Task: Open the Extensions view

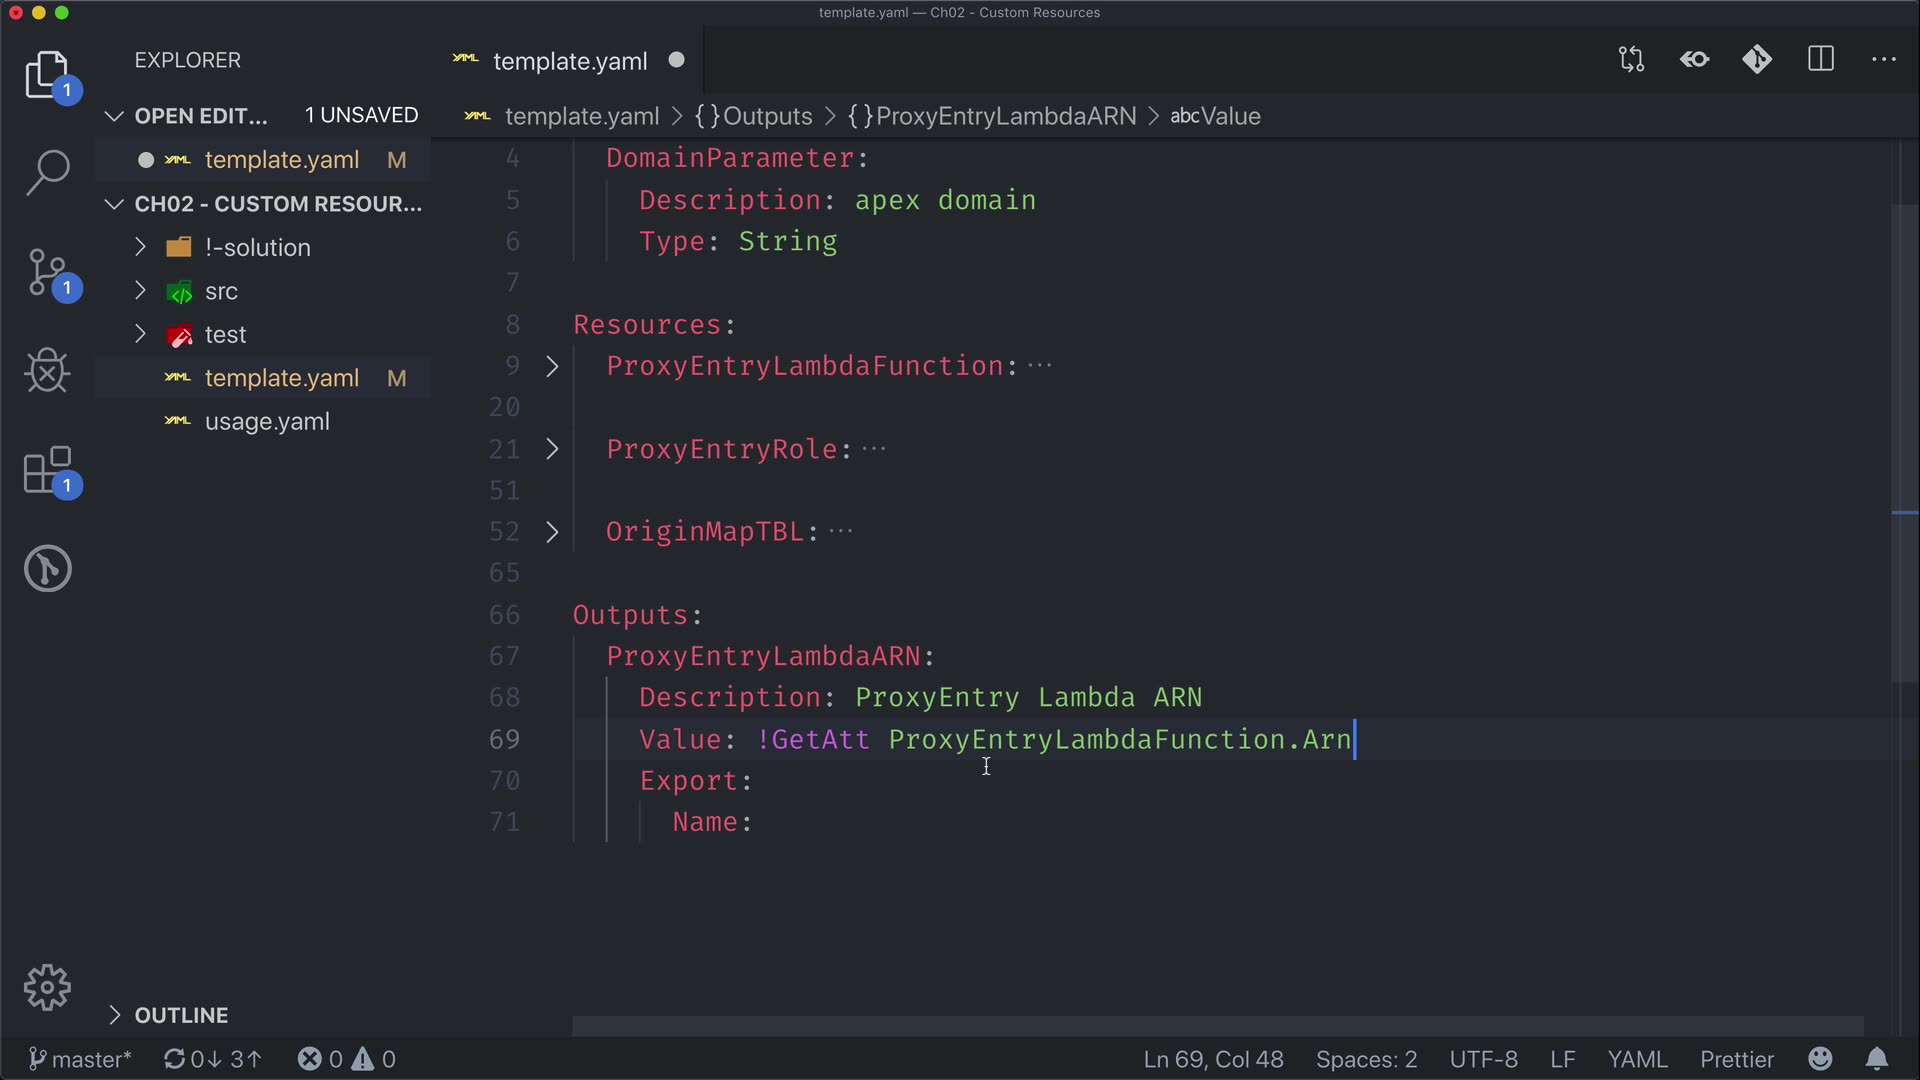Action: coord(47,470)
